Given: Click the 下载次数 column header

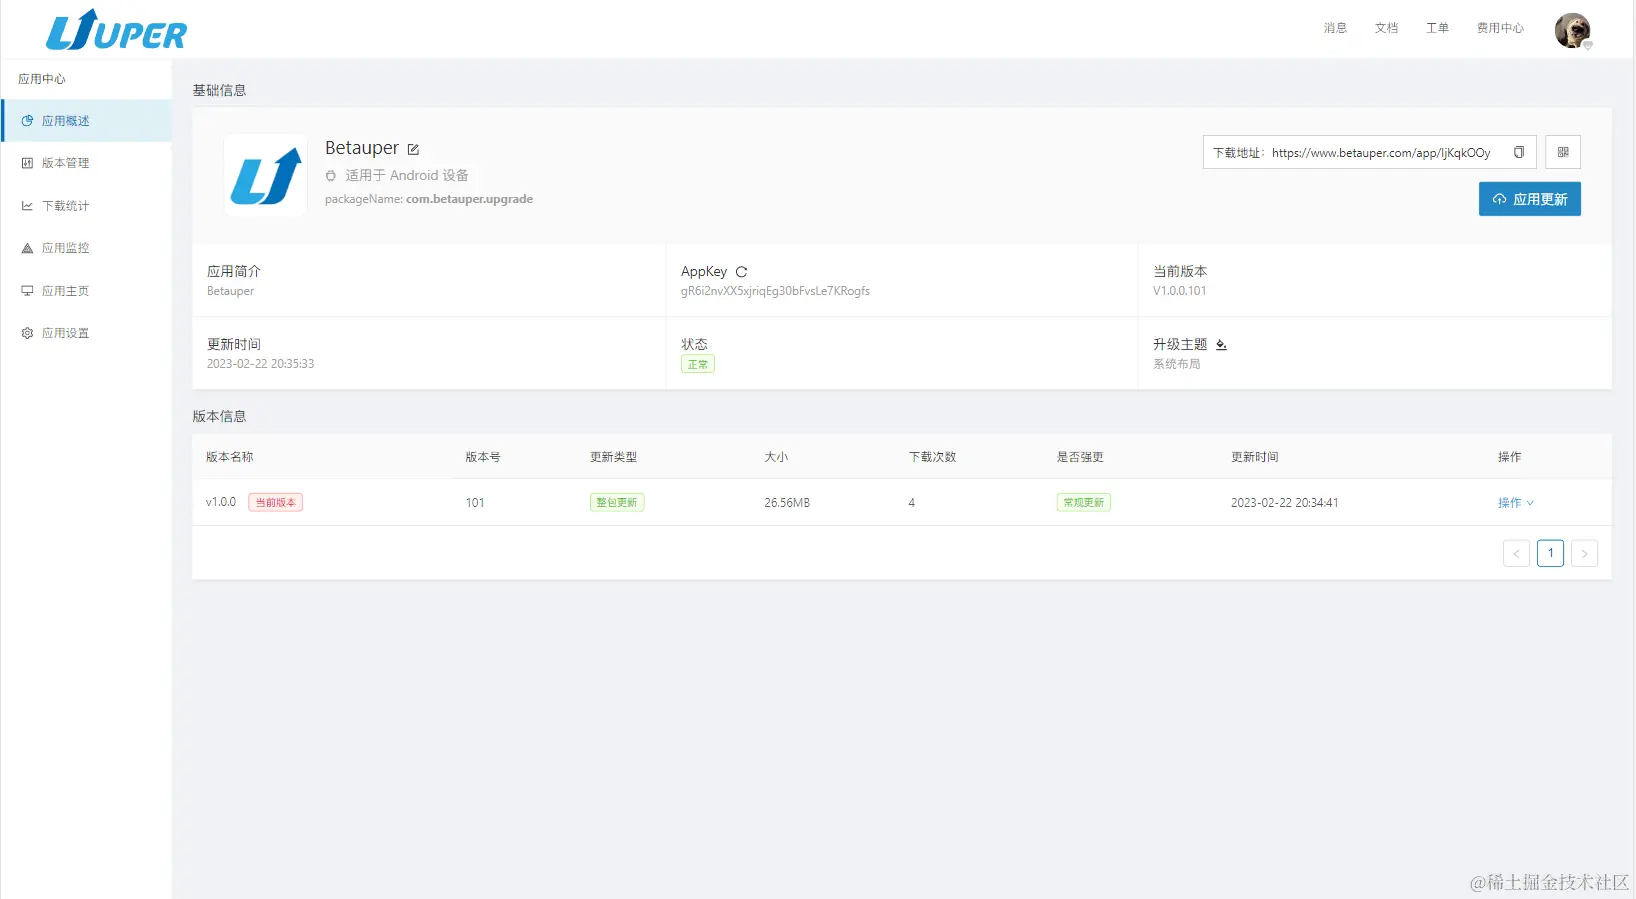Looking at the screenshot, I should (x=932, y=457).
